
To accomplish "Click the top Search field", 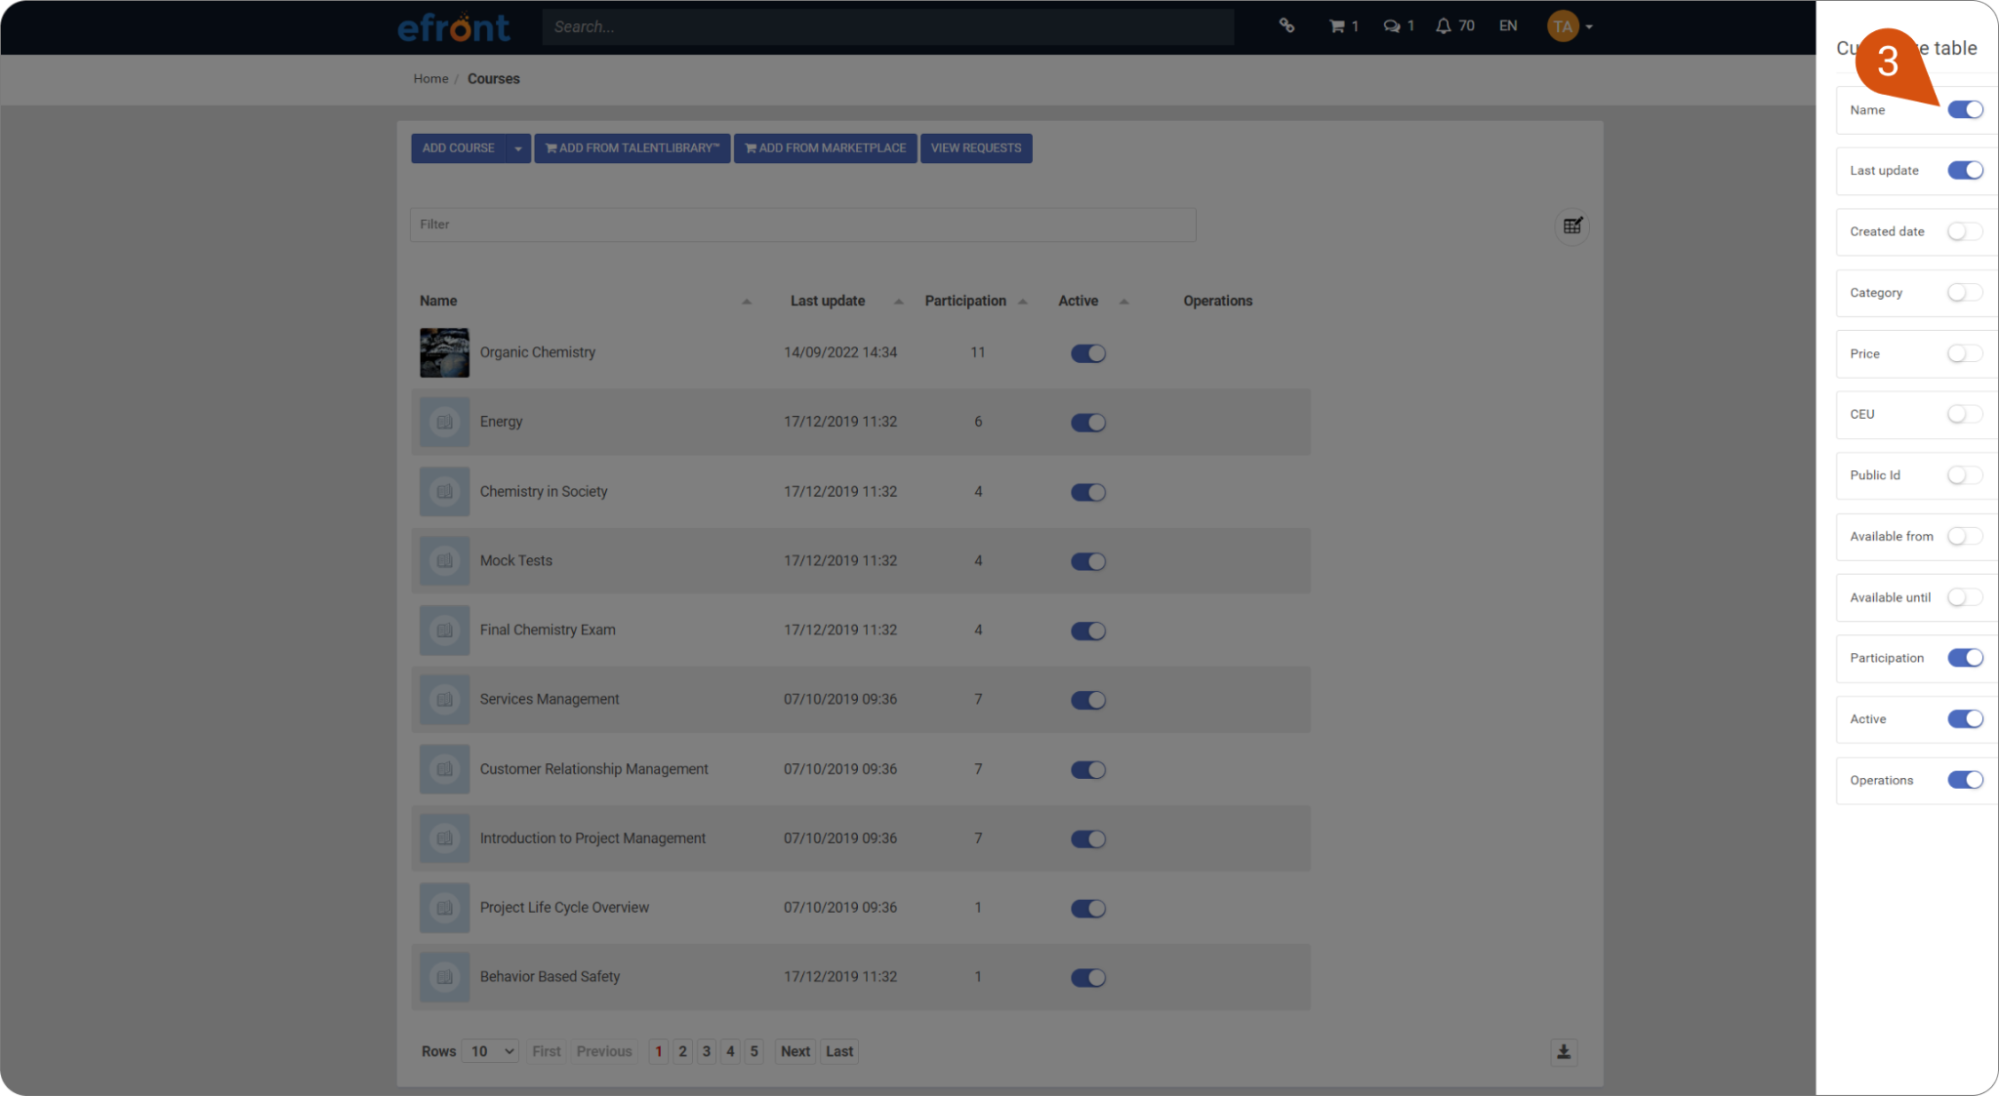I will [x=888, y=27].
